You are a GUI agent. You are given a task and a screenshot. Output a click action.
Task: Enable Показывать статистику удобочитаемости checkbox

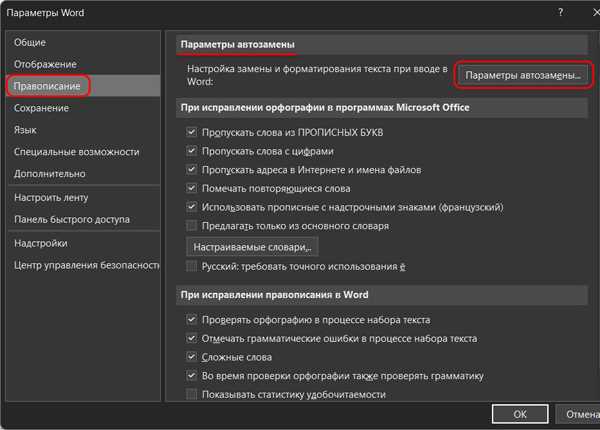click(x=192, y=395)
